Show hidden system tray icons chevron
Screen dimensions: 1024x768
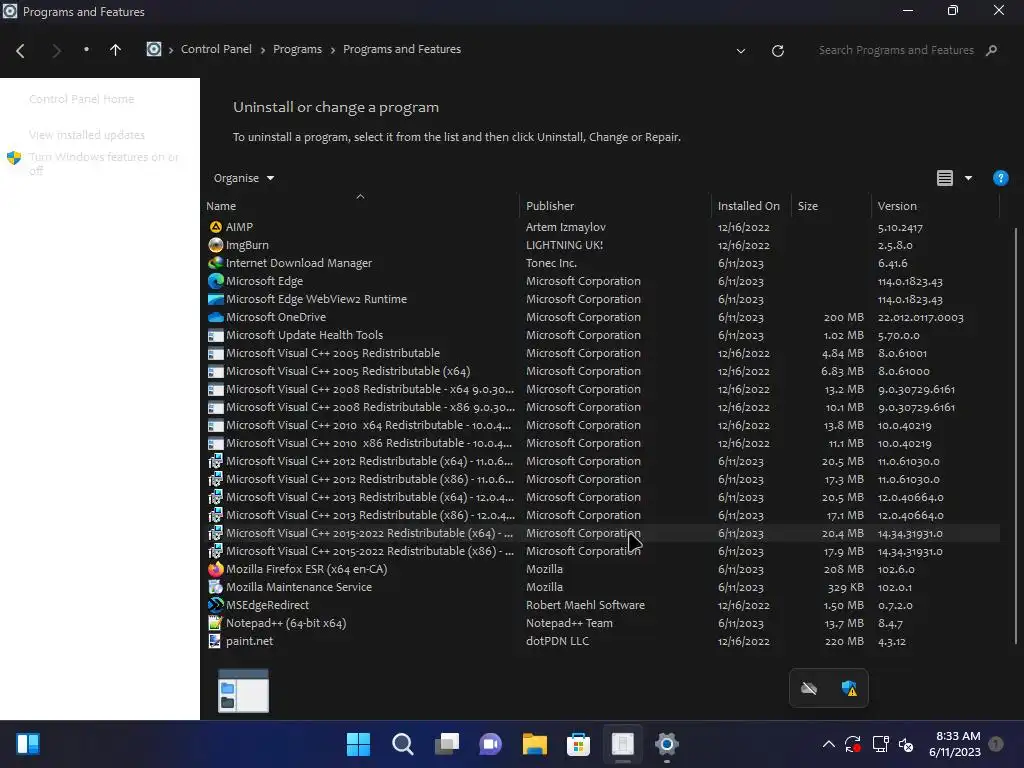828,744
